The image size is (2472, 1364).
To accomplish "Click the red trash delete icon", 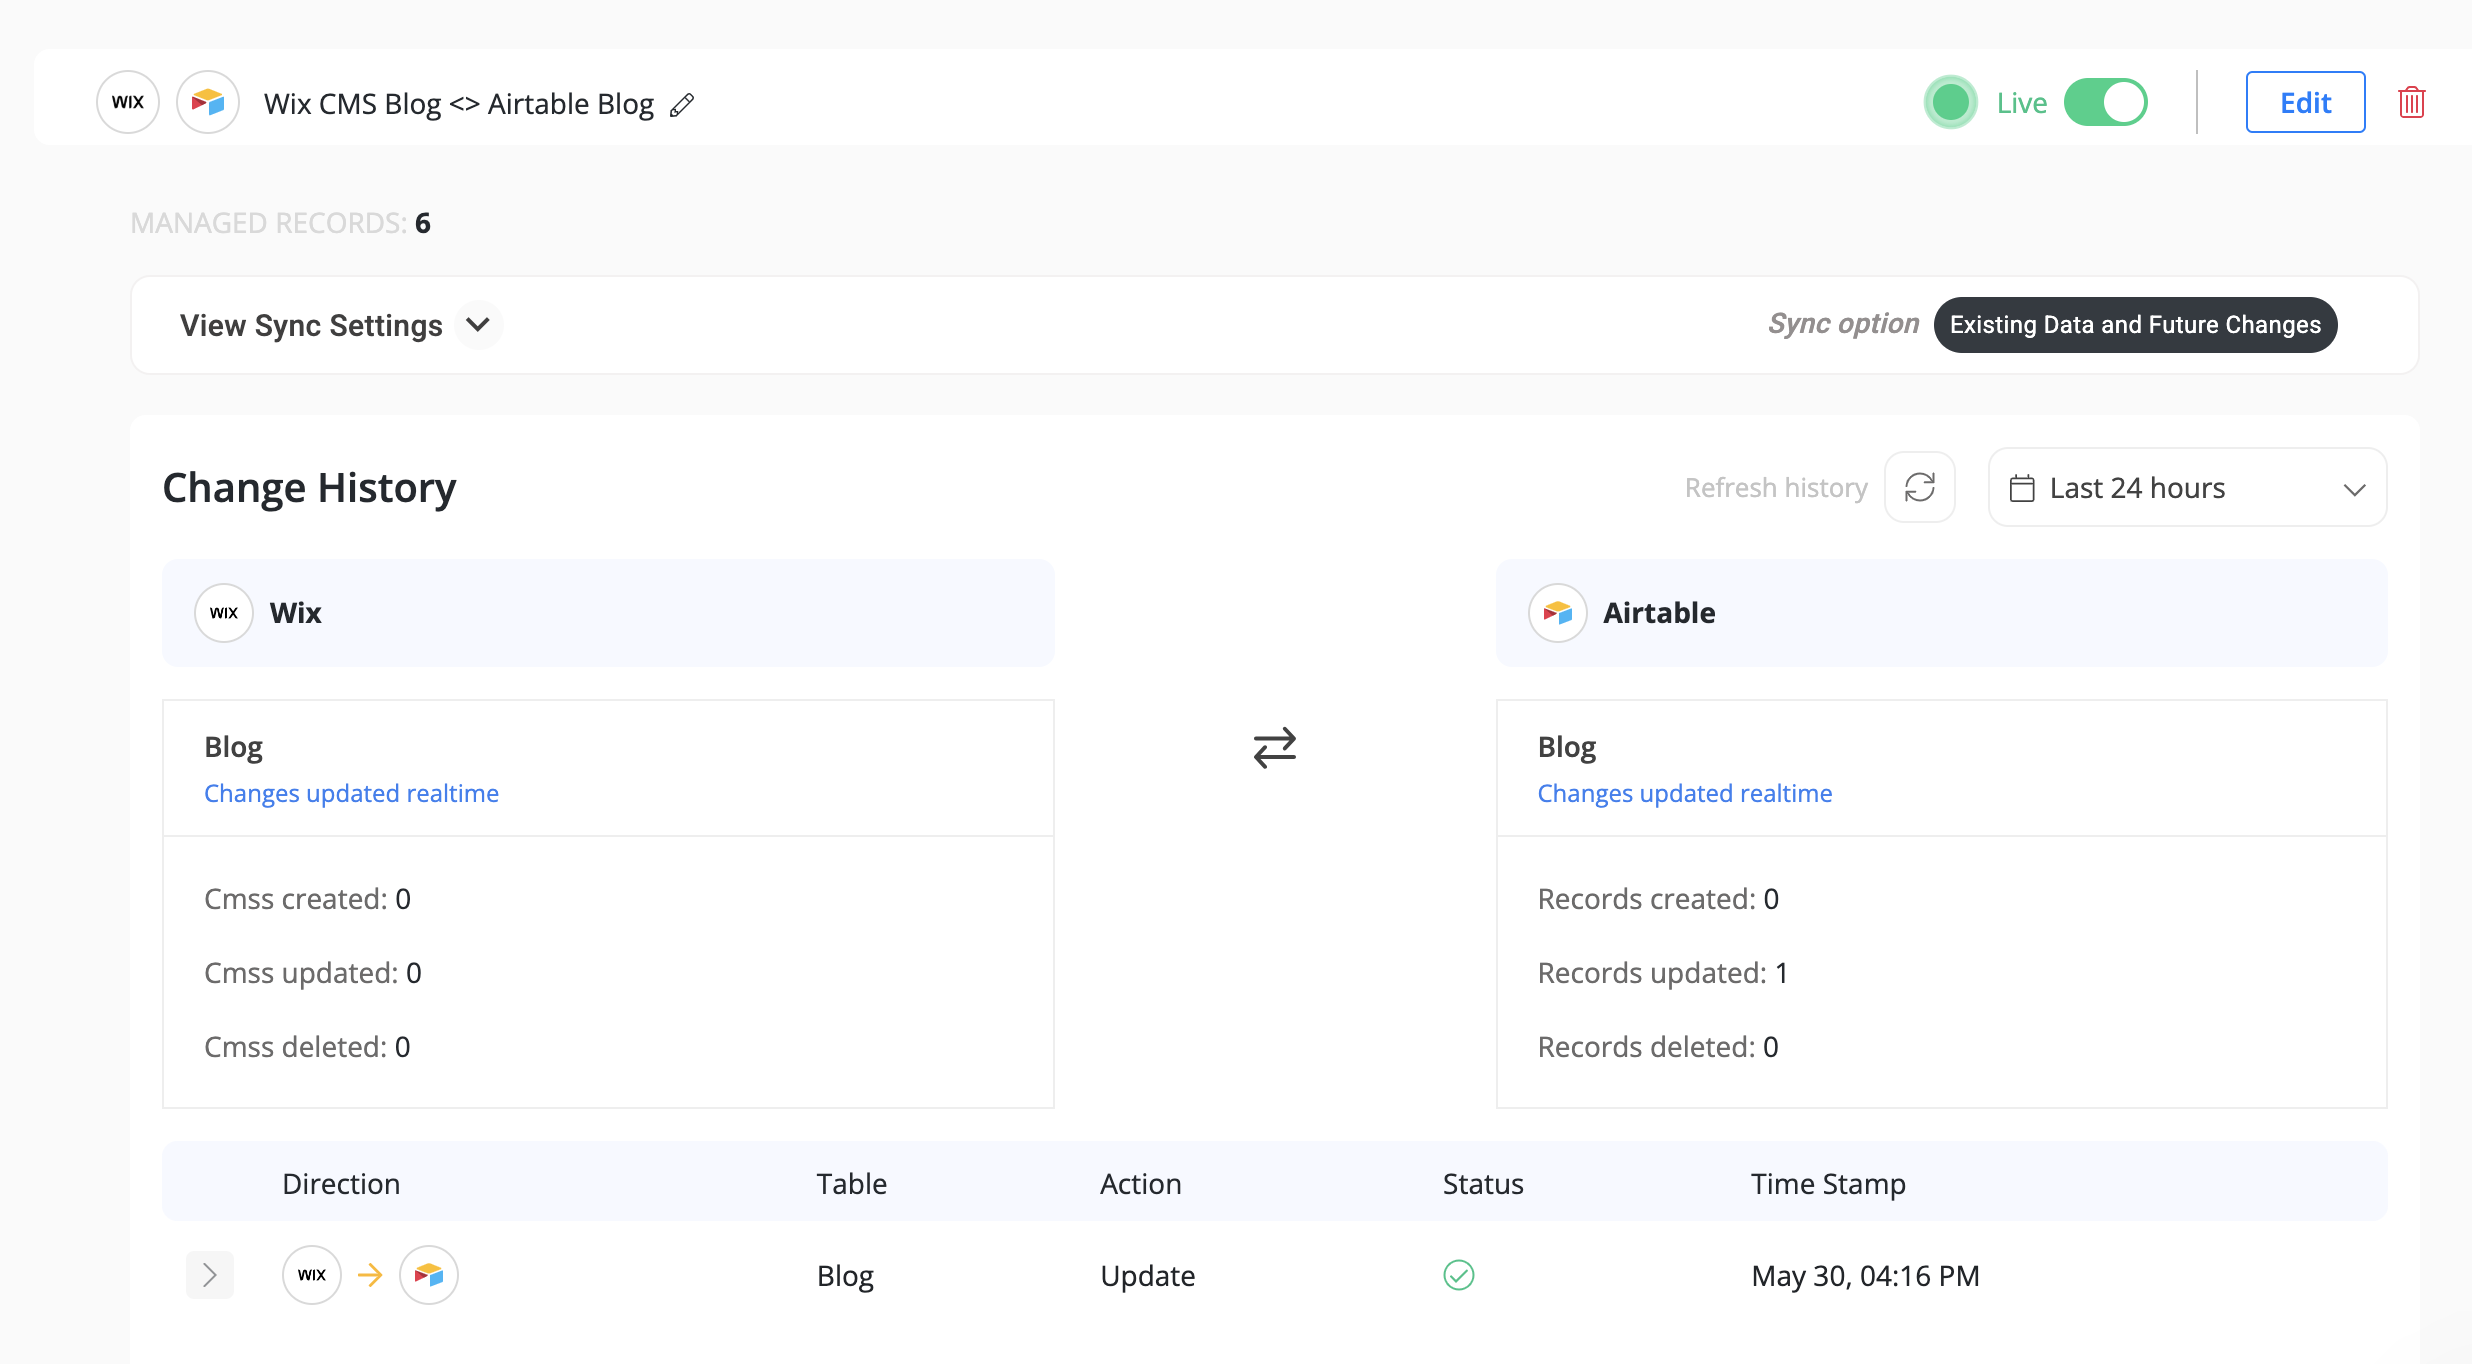I will point(2411,102).
